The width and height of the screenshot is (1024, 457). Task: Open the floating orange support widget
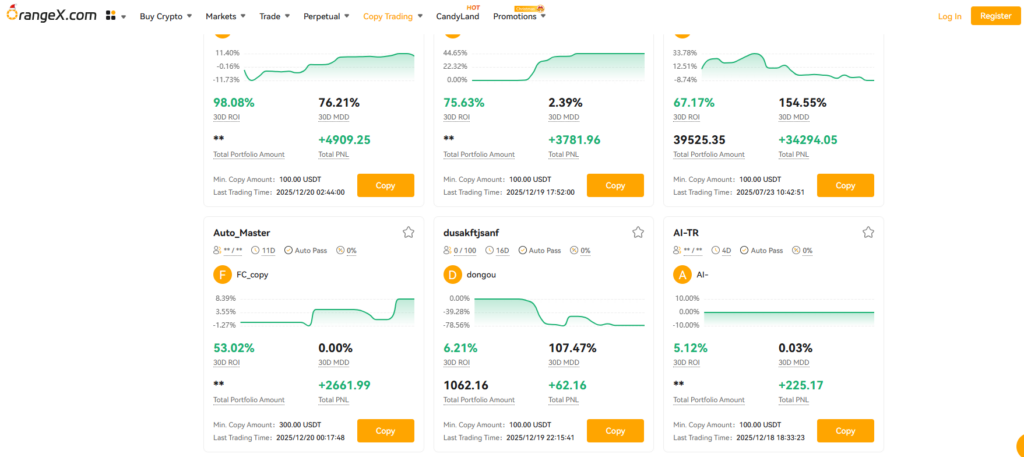click(1018, 445)
